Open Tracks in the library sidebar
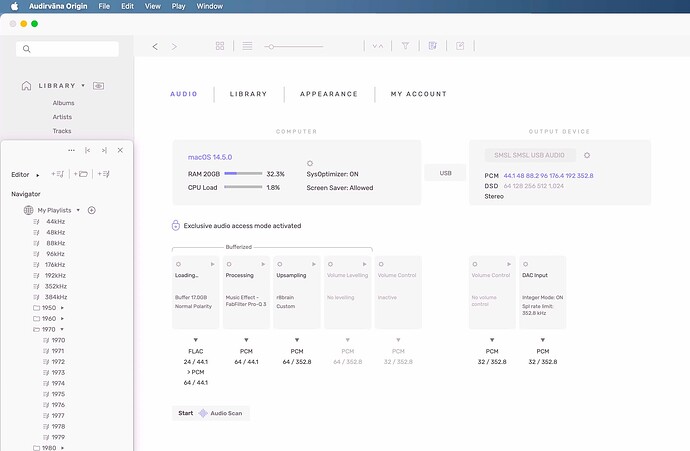This screenshot has height=451, width=690. click(x=62, y=131)
